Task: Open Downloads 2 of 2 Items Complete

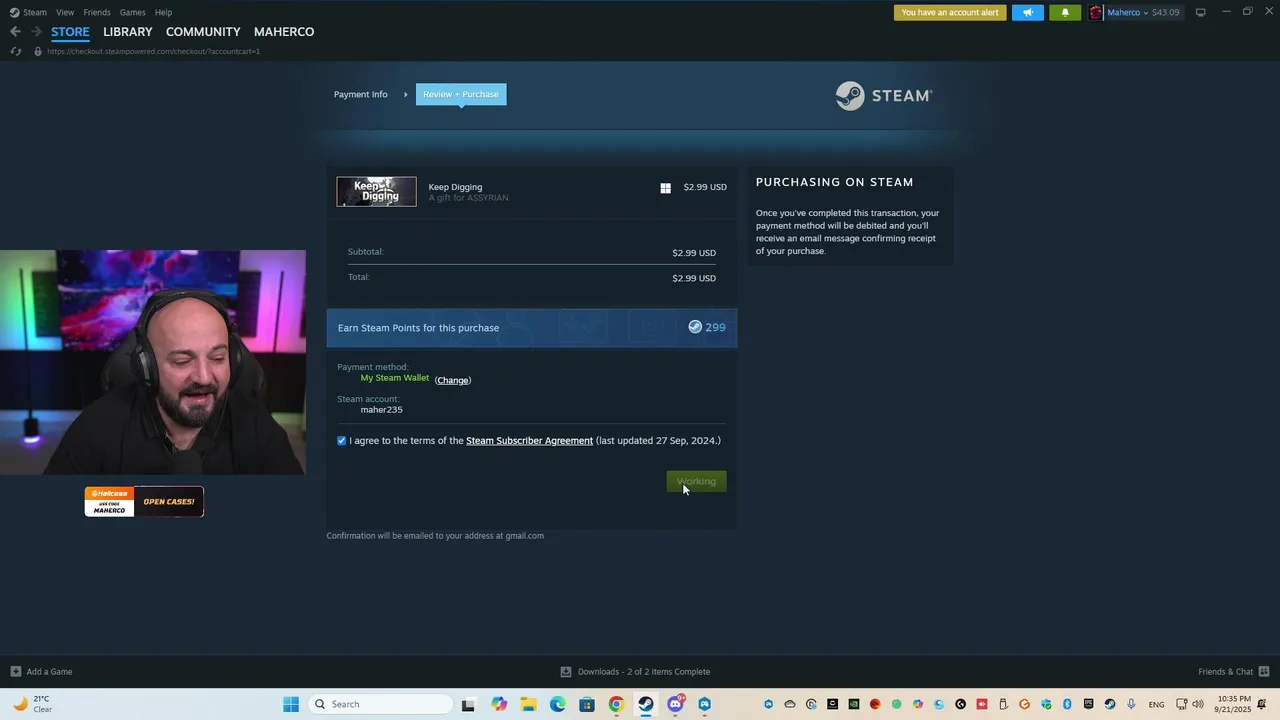Action: (644, 672)
